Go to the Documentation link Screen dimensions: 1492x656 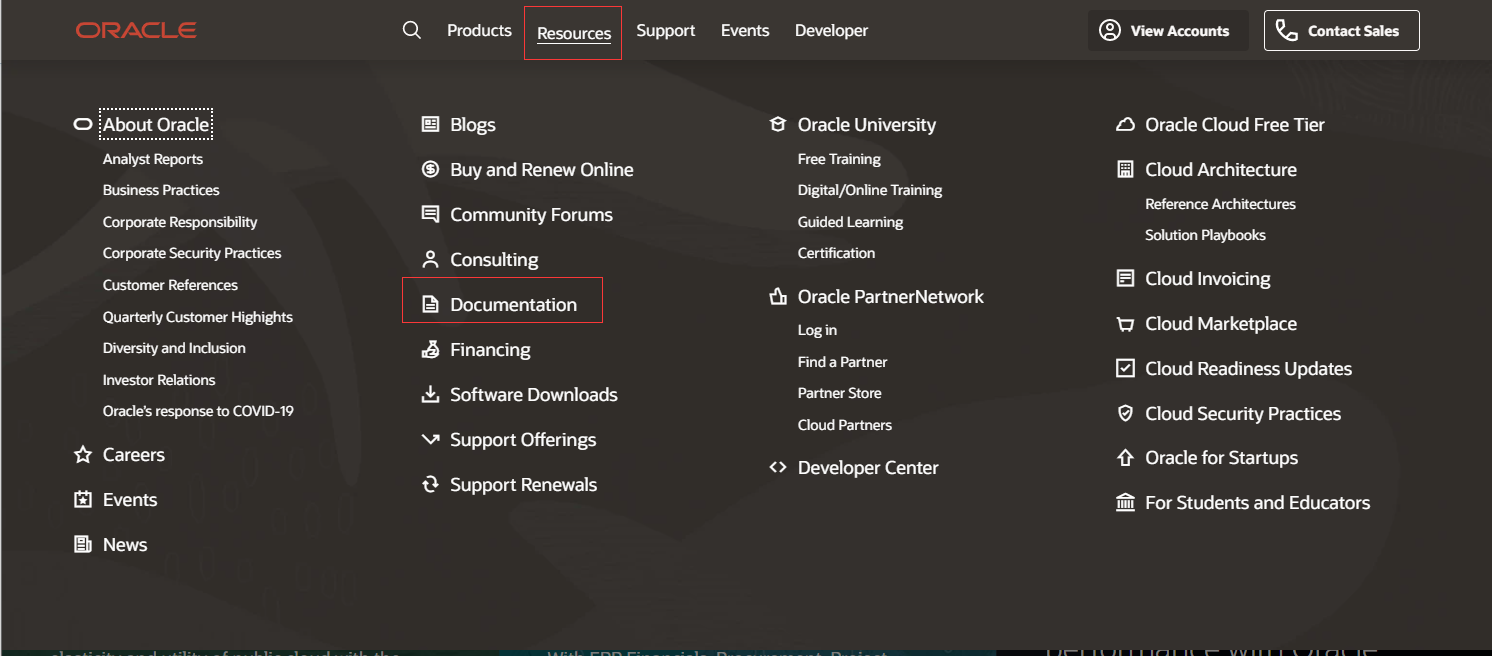click(x=513, y=305)
